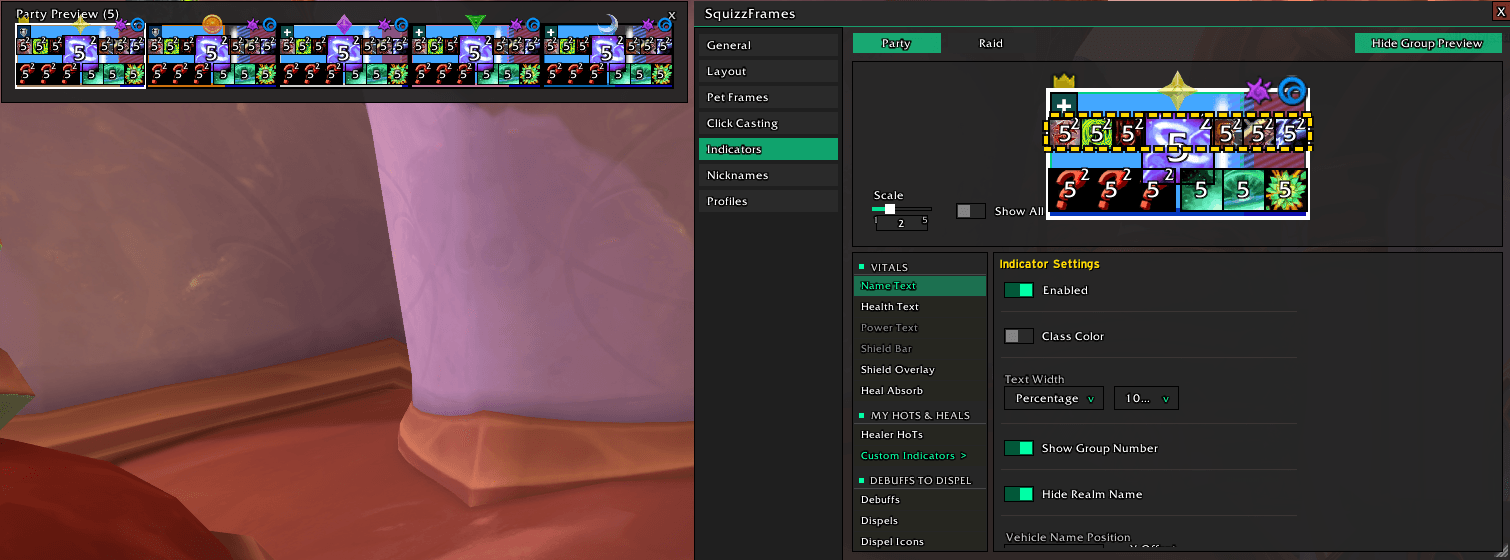Toggle the Hide Realm Name switch
1510x560 pixels.
[x=1018, y=494]
